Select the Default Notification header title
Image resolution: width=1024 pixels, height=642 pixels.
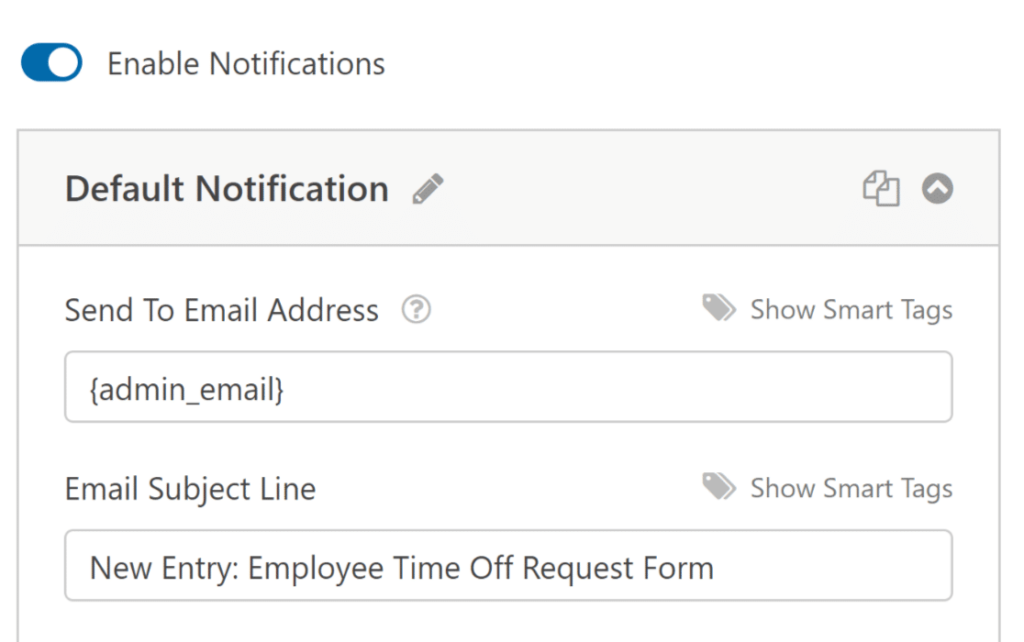click(226, 188)
